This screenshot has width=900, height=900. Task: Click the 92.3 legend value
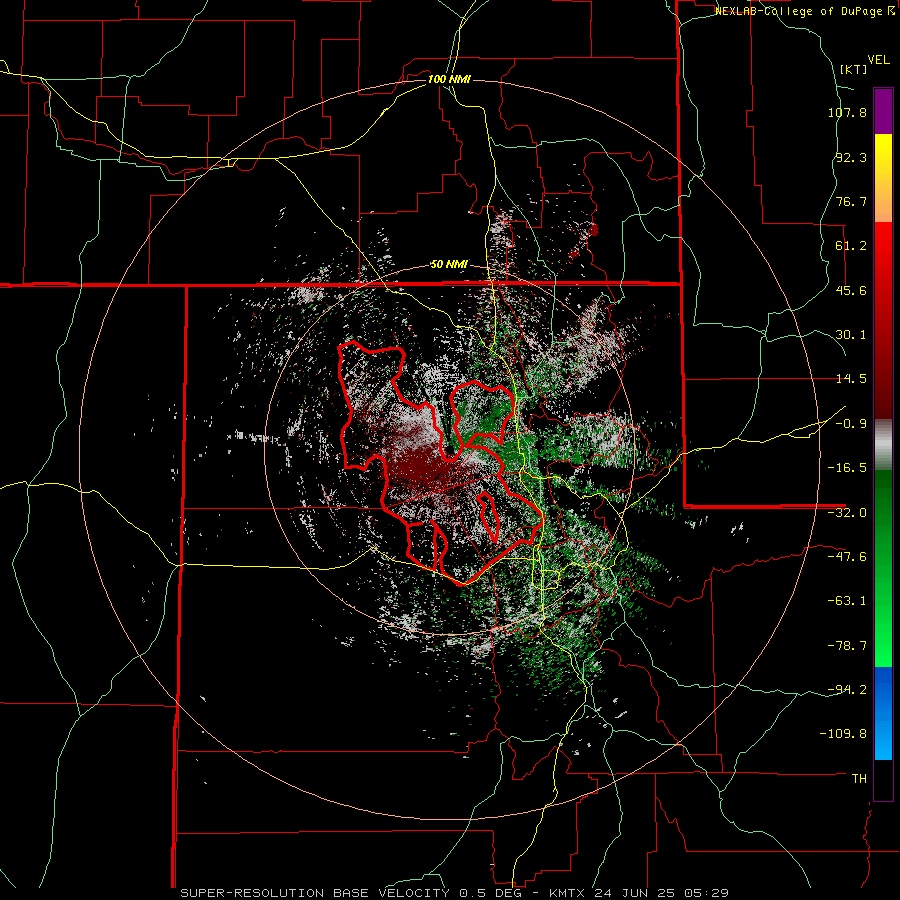click(851, 157)
